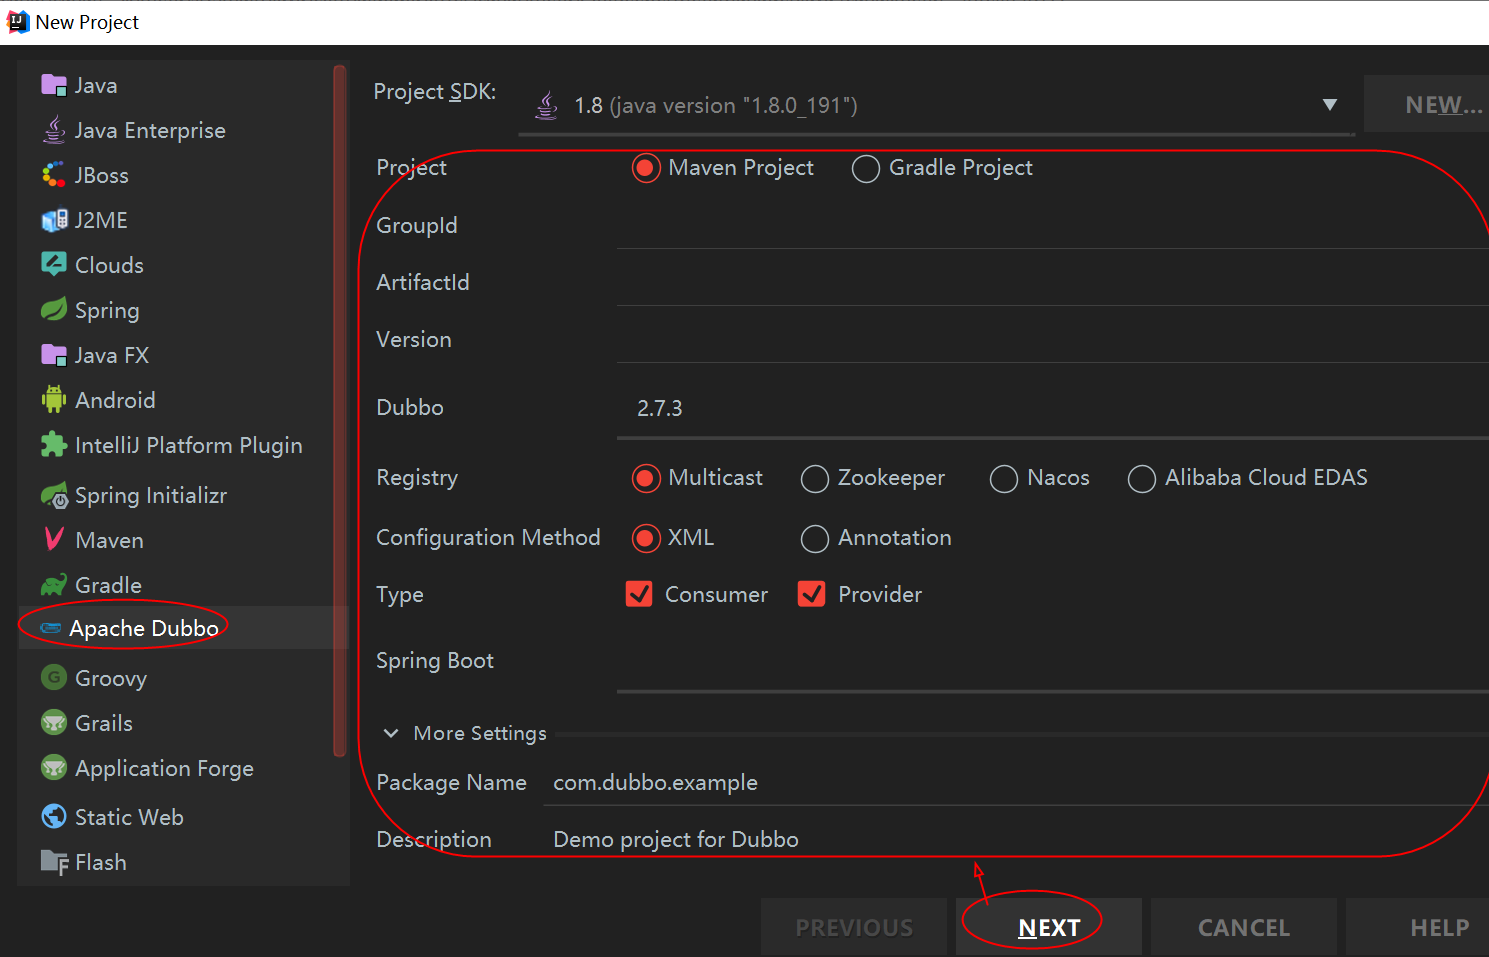Click the CANCEL button
1489x957 pixels.
pyautogui.click(x=1244, y=927)
